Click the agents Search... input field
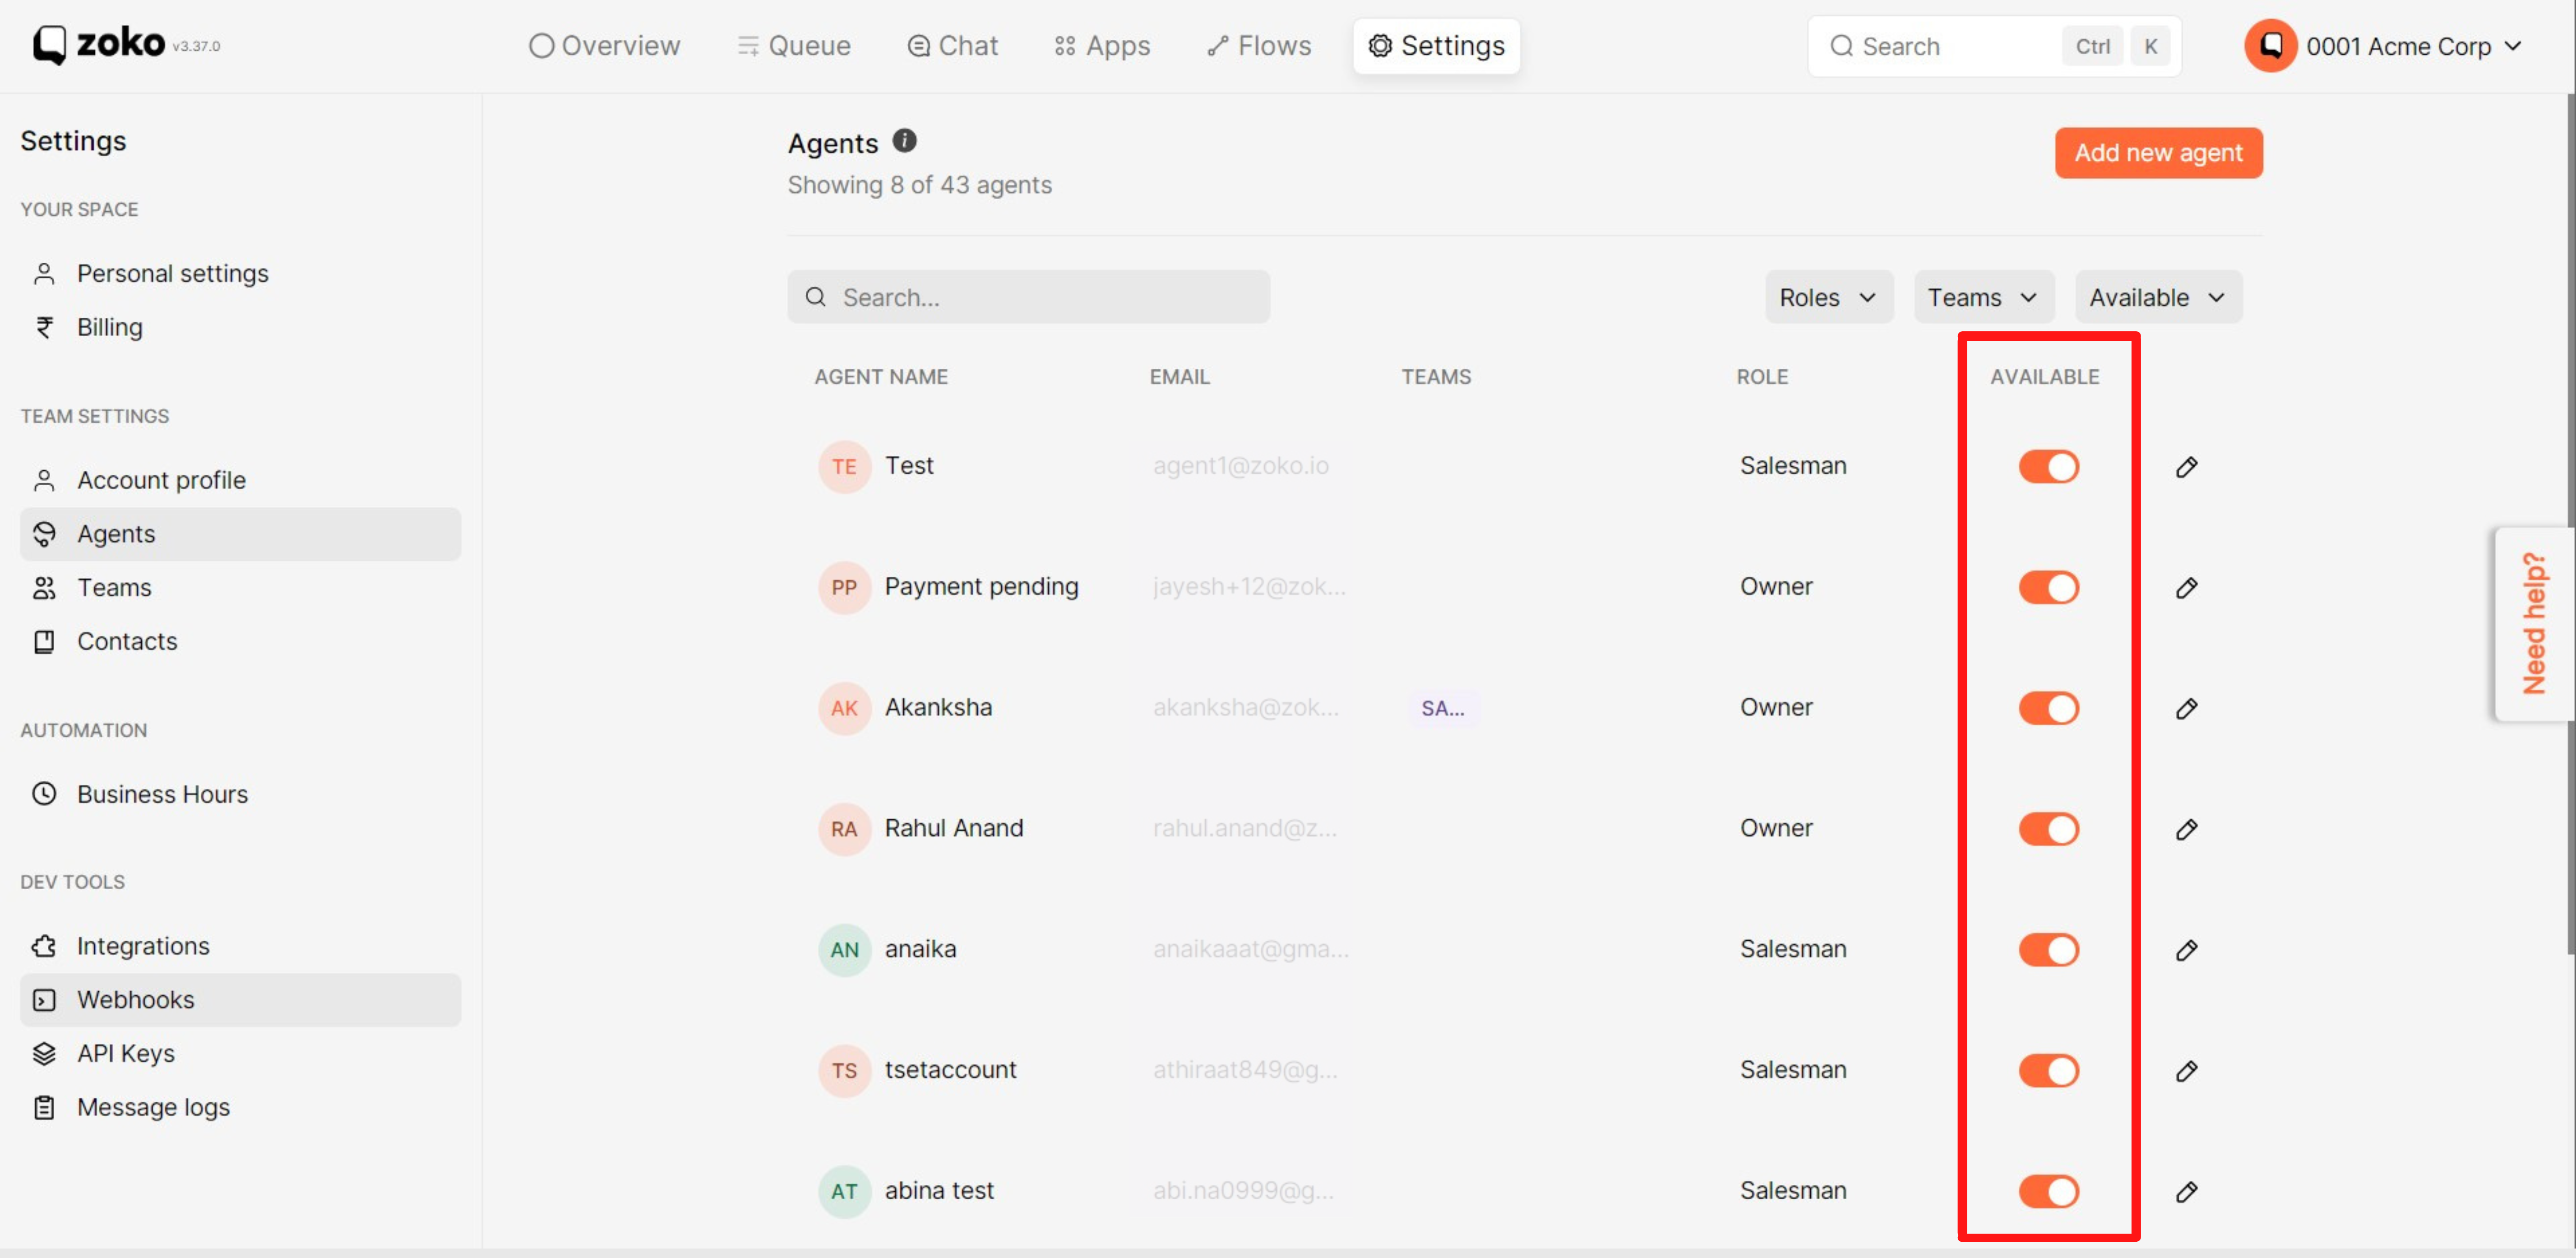This screenshot has height=1258, width=2576. tap(1028, 297)
